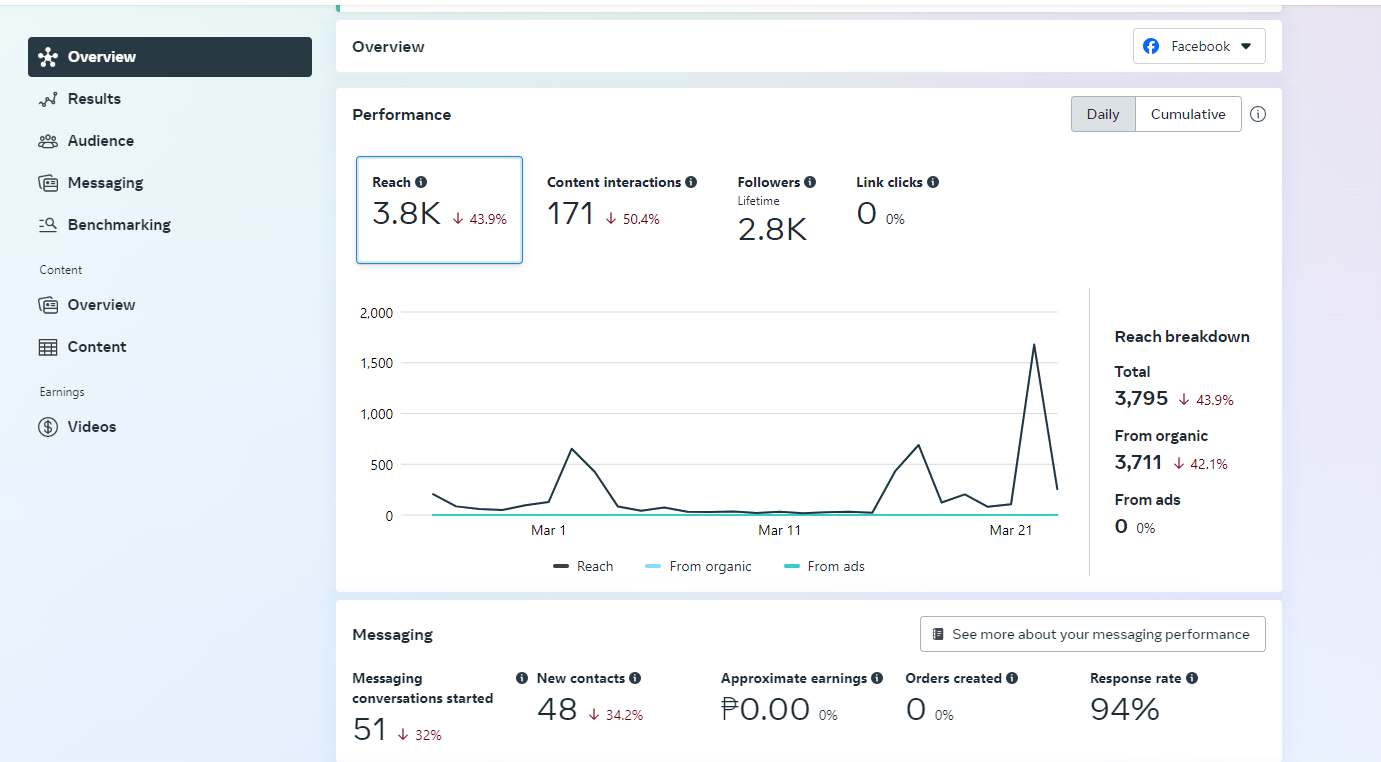Click the Total reach value 3,795
The height and width of the screenshot is (762, 1381).
[x=1141, y=398]
